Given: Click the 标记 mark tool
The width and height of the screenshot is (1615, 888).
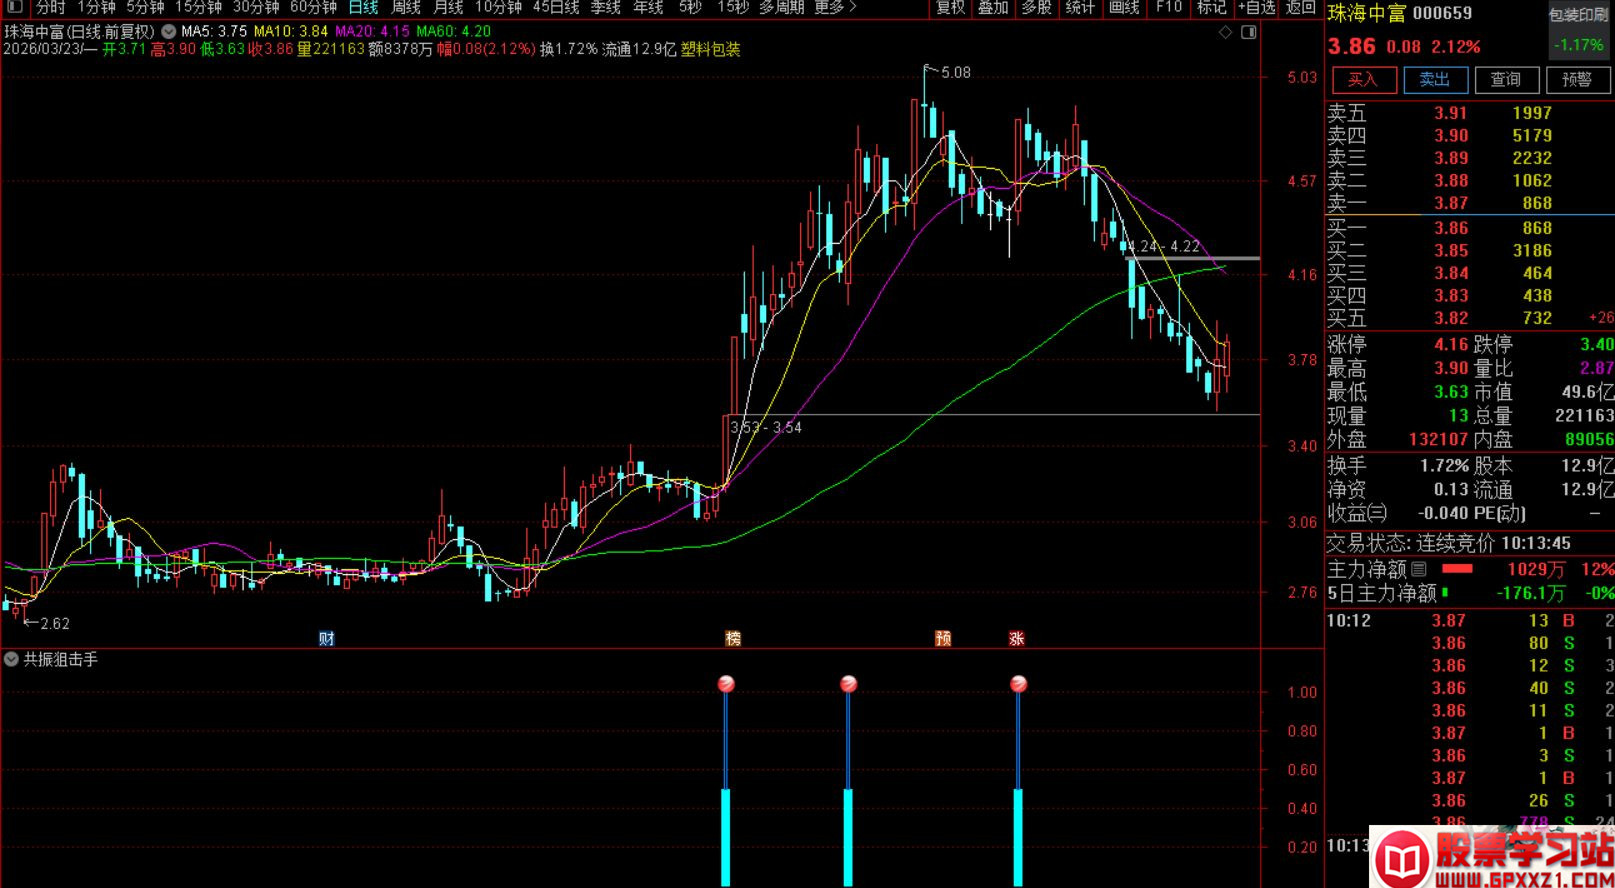Looking at the screenshot, I should click(x=1211, y=7).
